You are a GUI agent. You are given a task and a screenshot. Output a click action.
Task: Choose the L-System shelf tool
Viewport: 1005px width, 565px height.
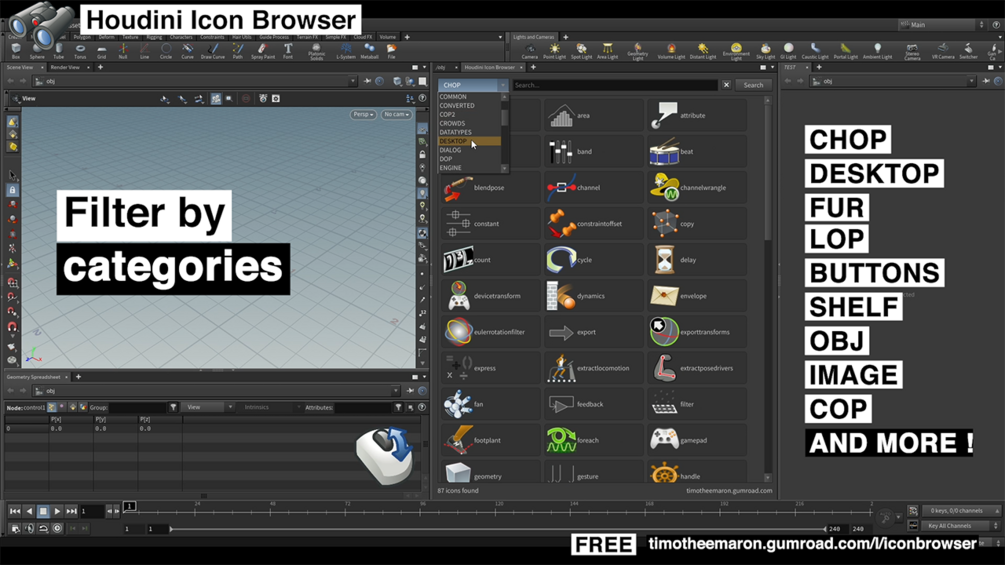(345, 51)
